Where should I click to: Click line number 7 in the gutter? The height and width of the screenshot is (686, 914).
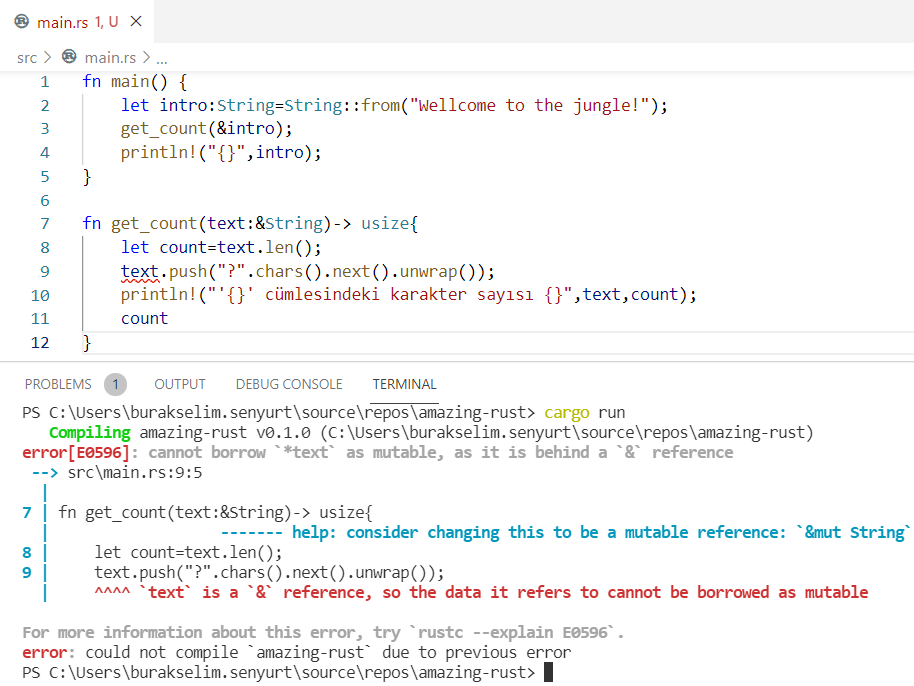(44, 224)
